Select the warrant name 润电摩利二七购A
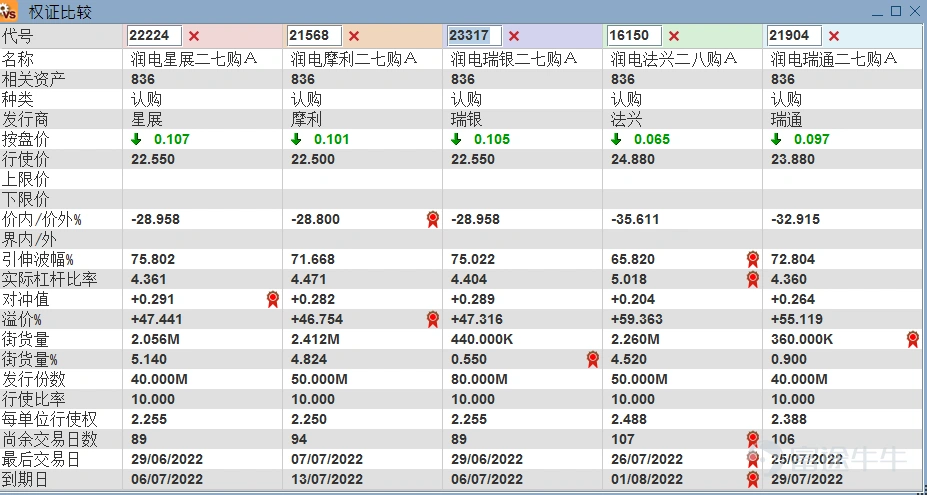Viewport: 927px width, 495px height. point(354,59)
